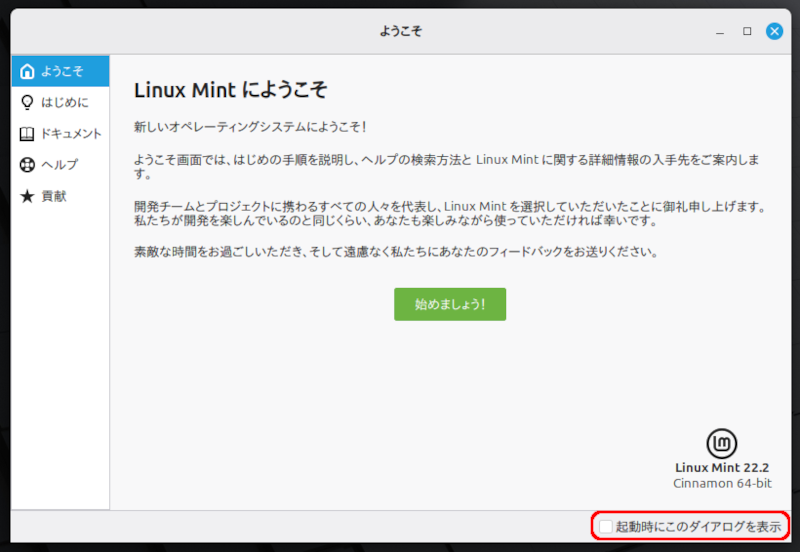Click the green 始めましょう! button
Image resolution: width=800 pixels, height=552 pixels.
[x=449, y=304]
